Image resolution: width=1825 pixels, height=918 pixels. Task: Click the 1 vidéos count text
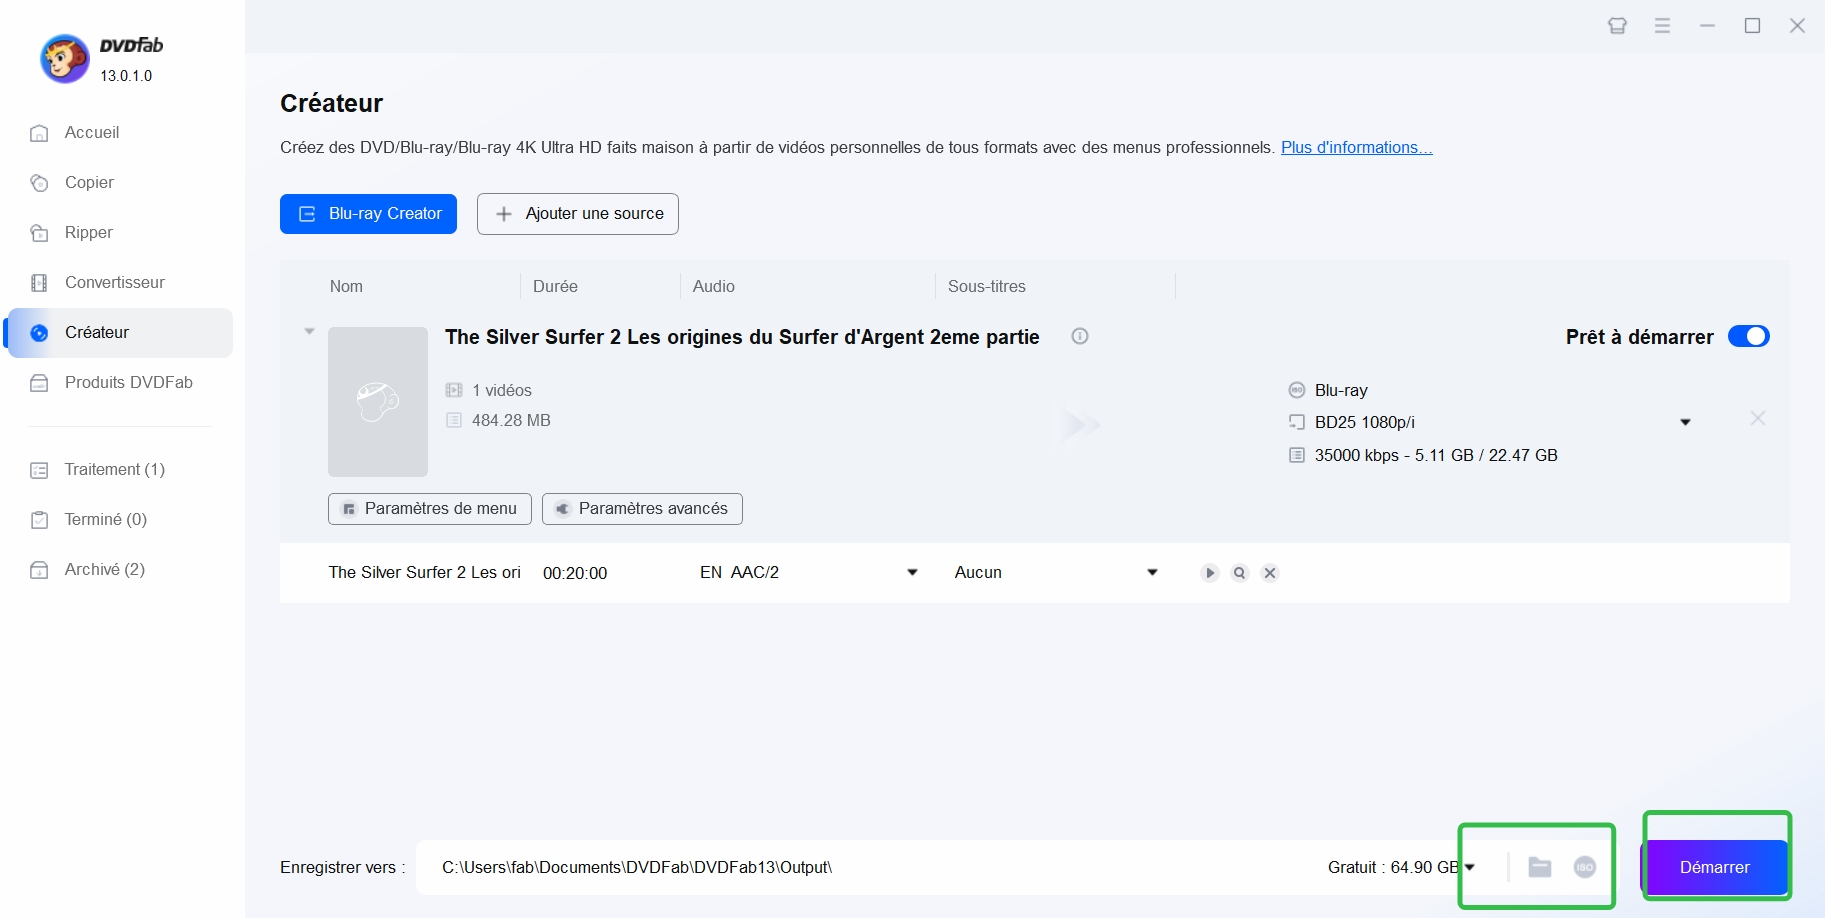pyautogui.click(x=502, y=391)
